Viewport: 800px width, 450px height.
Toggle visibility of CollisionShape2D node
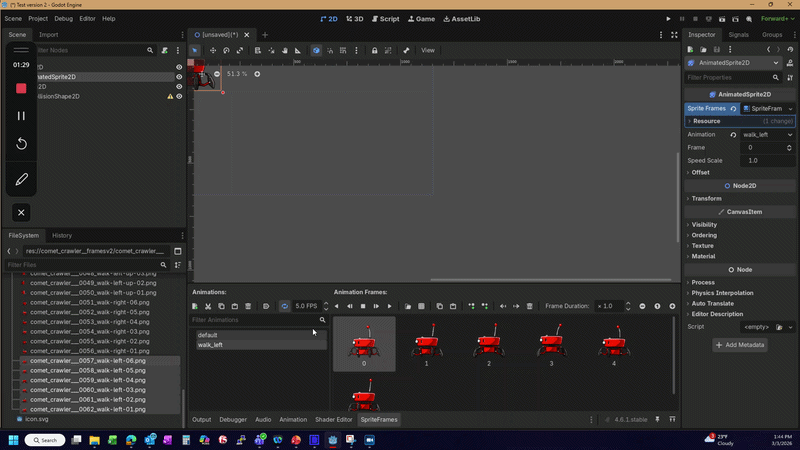180,97
